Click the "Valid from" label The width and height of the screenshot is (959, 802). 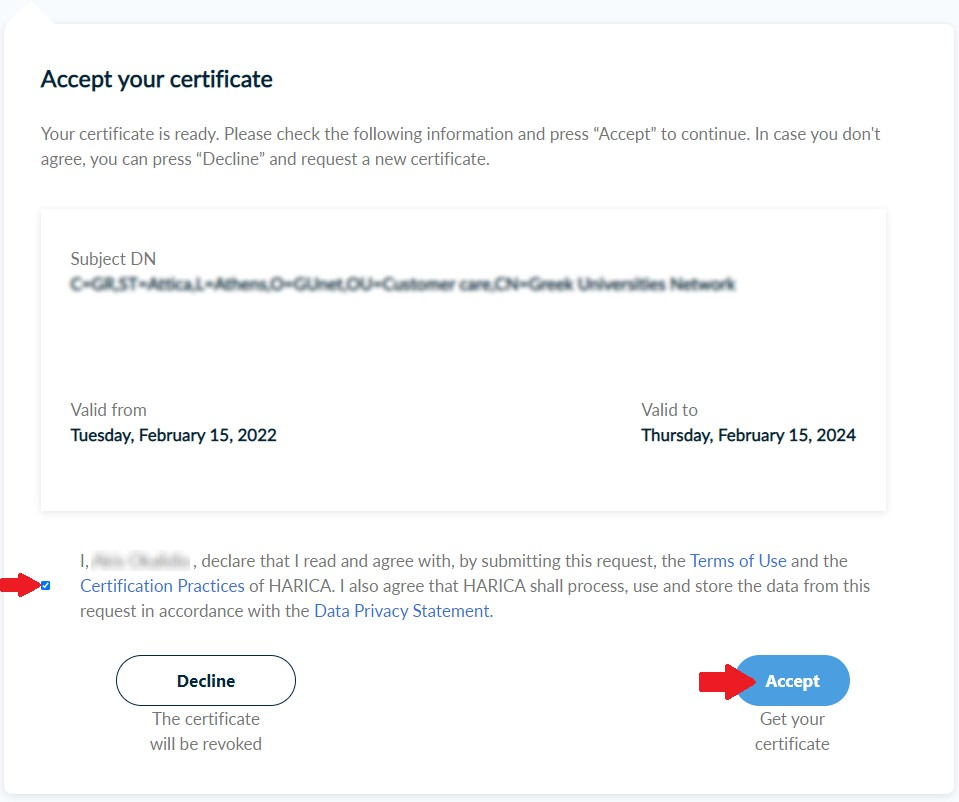click(108, 410)
